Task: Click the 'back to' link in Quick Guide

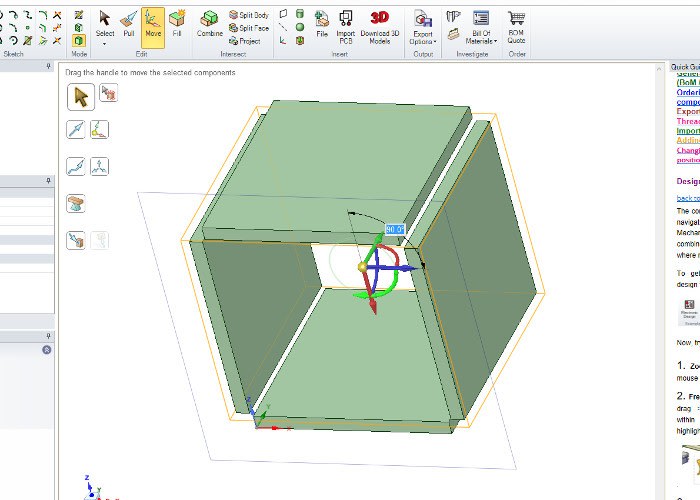Action: (688, 198)
